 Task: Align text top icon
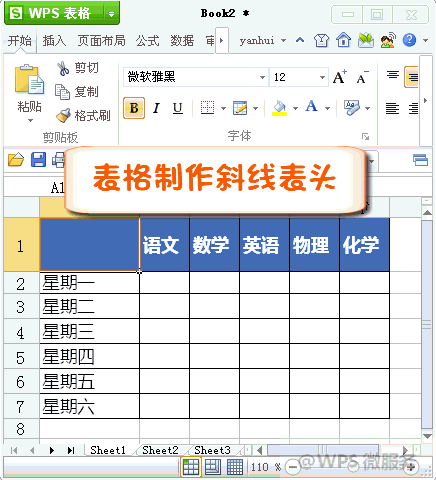pyautogui.click(x=393, y=75)
